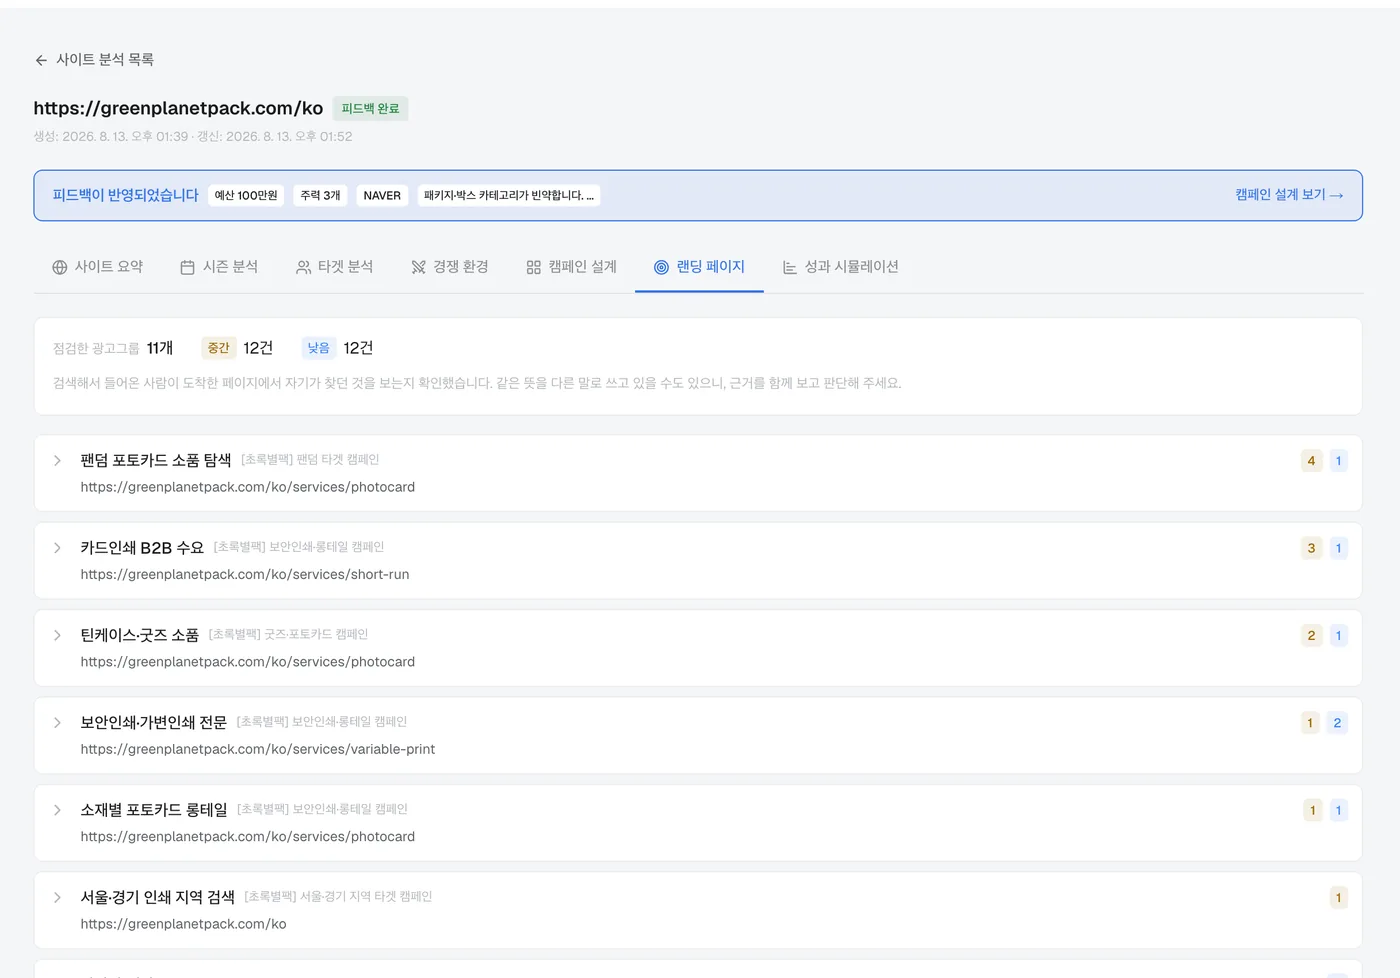Expand the 보안인쇄·가변인쇄 전문 row
This screenshot has height=978, width=1400.
pyautogui.click(x=698, y=735)
